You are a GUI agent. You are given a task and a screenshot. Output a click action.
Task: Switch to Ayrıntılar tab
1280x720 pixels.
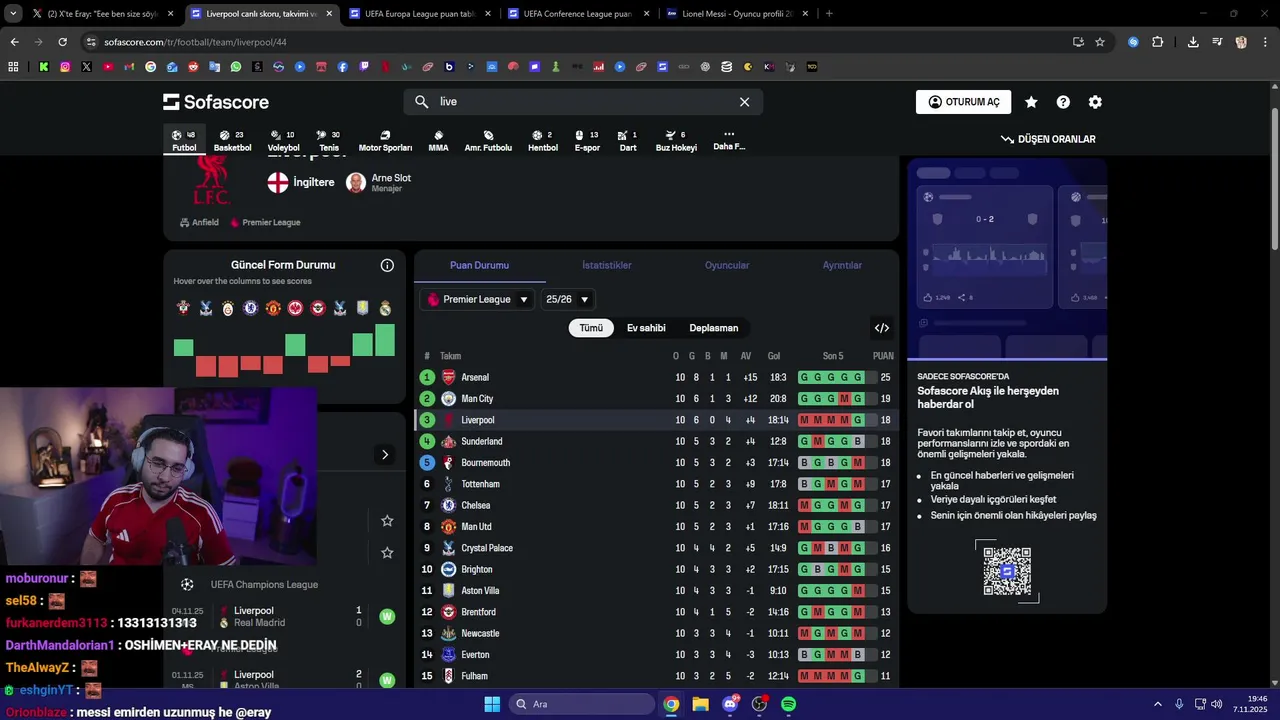tap(842, 265)
